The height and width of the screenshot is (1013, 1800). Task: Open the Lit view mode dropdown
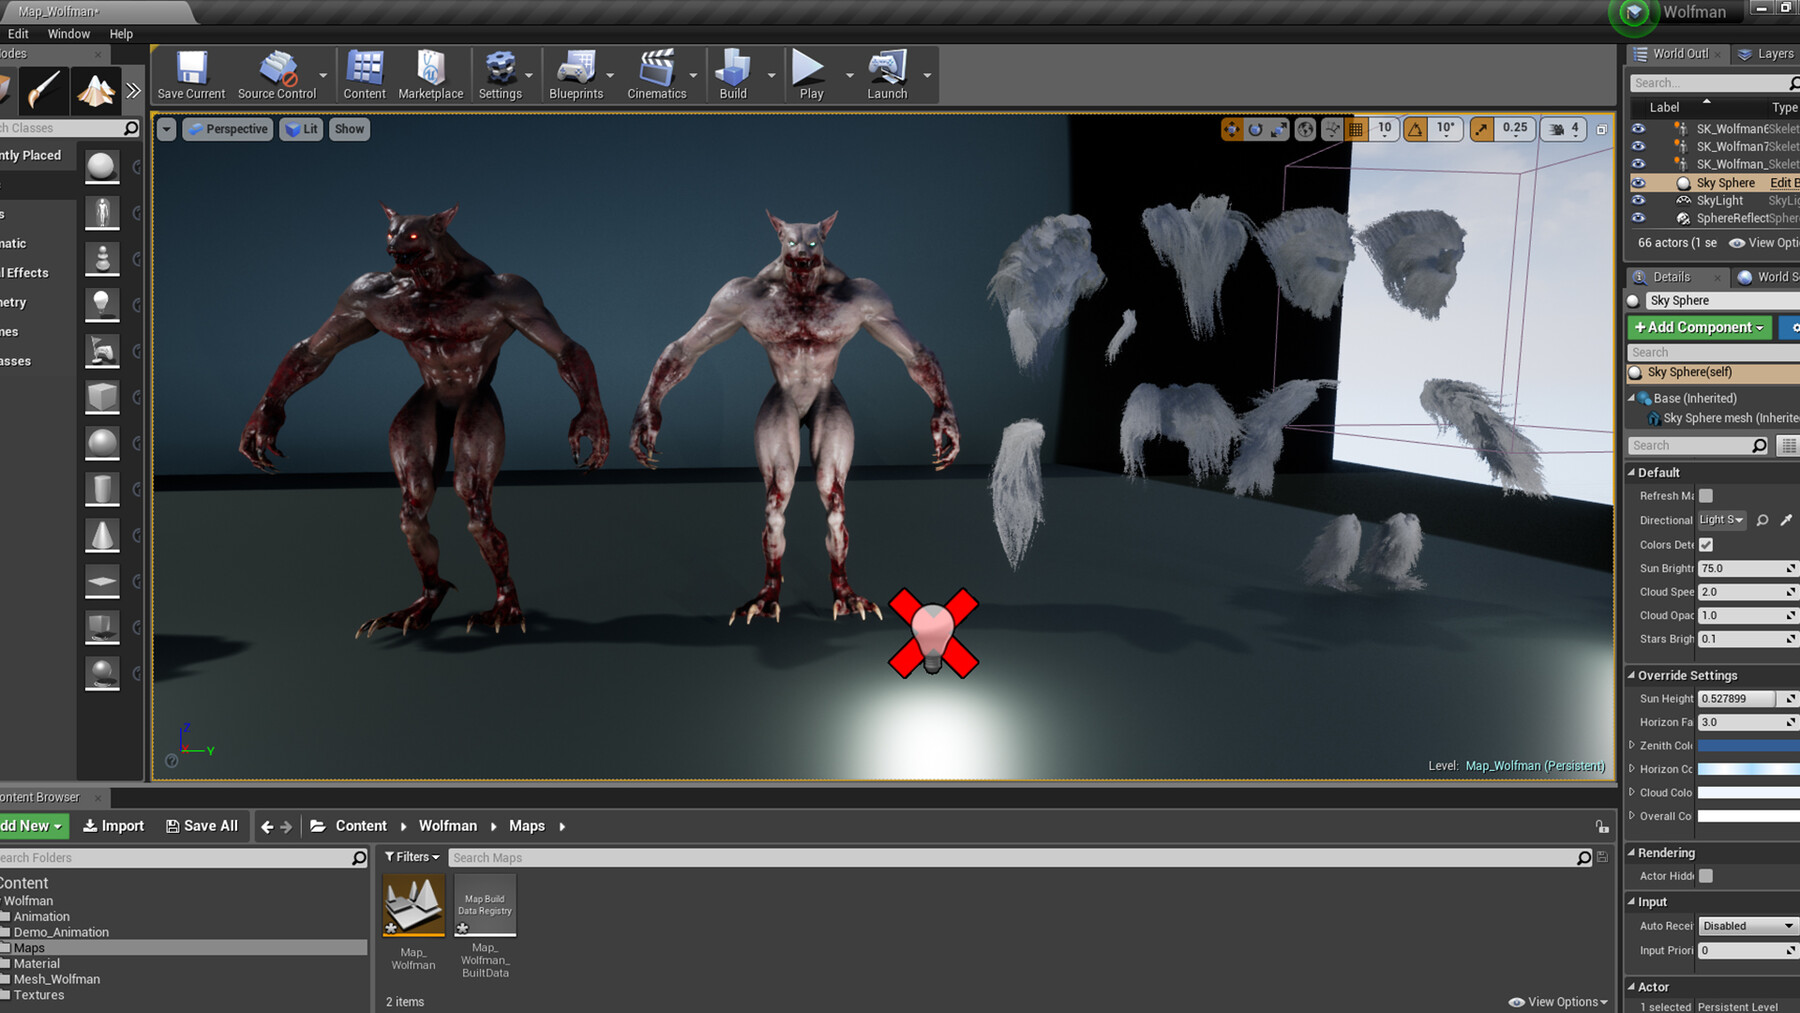coord(301,129)
